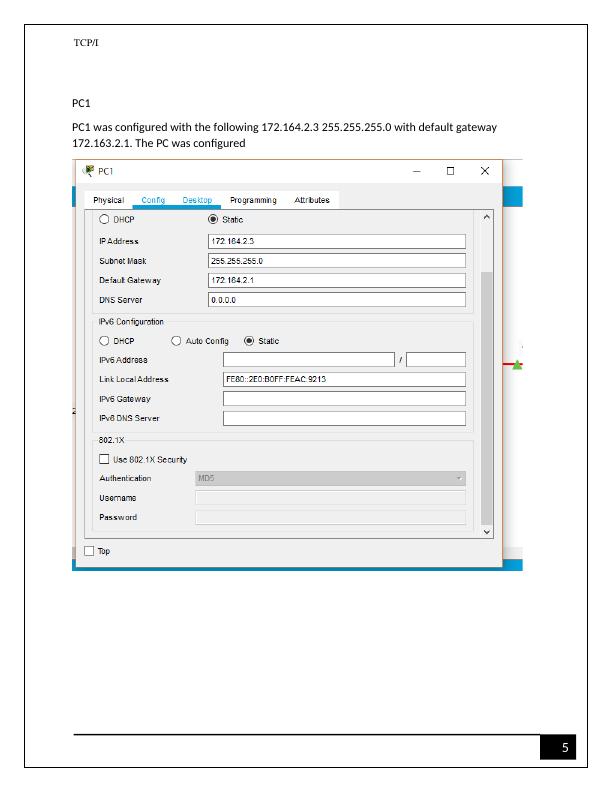Screen dimensions: 612x792
Task: Select the Attributes tab
Action: [x=311, y=200]
